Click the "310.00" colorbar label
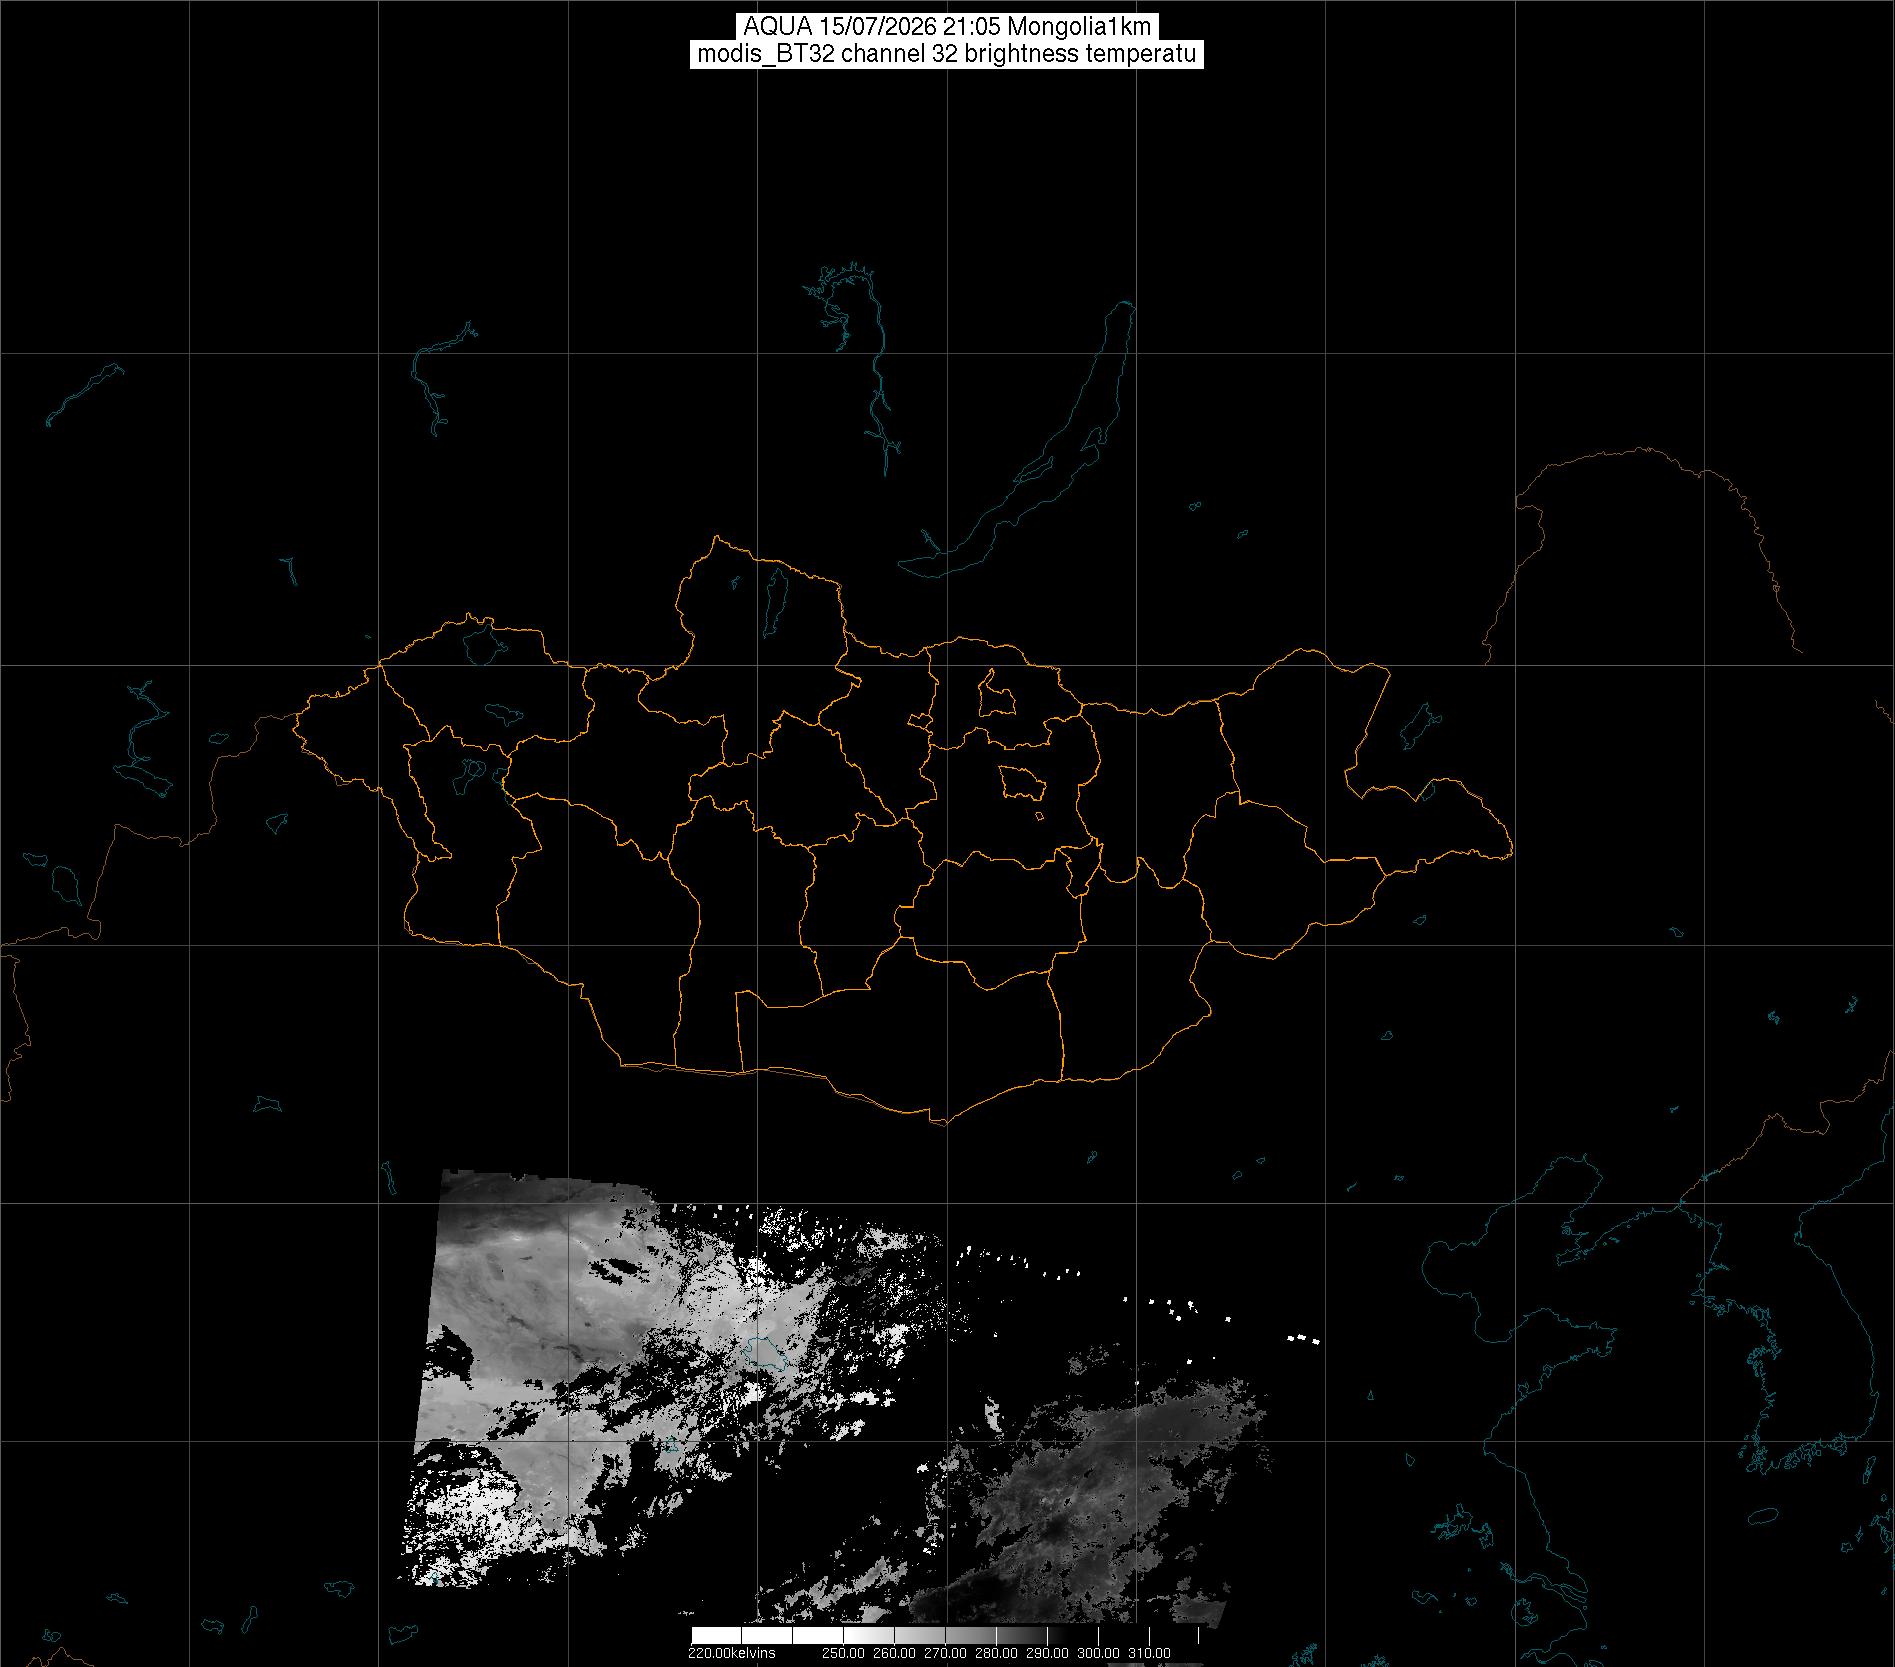The height and width of the screenshot is (1667, 1895). click(1150, 1653)
